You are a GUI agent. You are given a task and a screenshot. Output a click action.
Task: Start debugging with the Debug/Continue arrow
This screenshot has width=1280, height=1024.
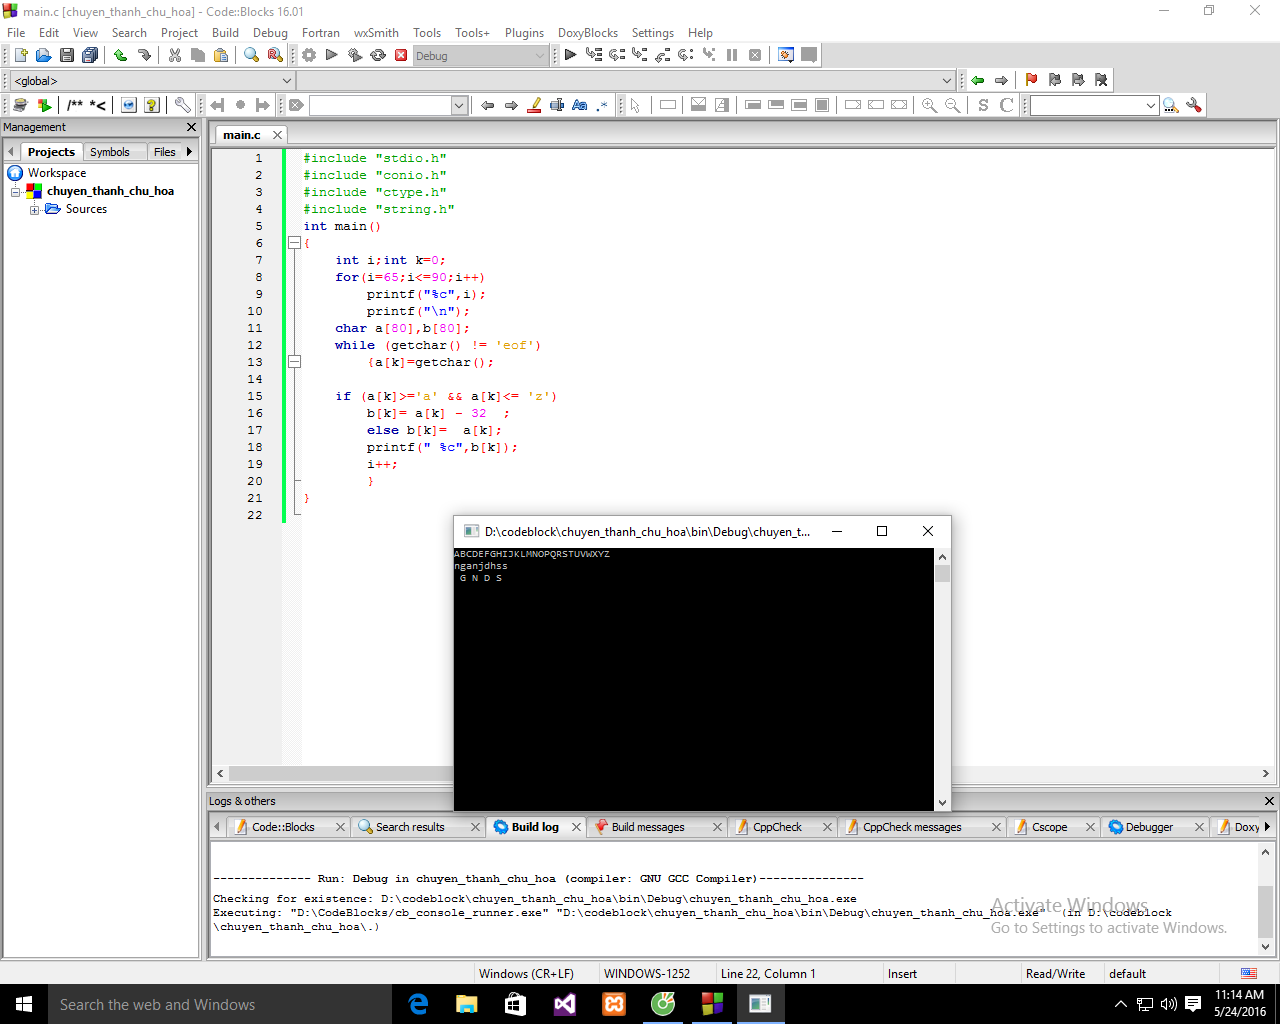click(570, 56)
